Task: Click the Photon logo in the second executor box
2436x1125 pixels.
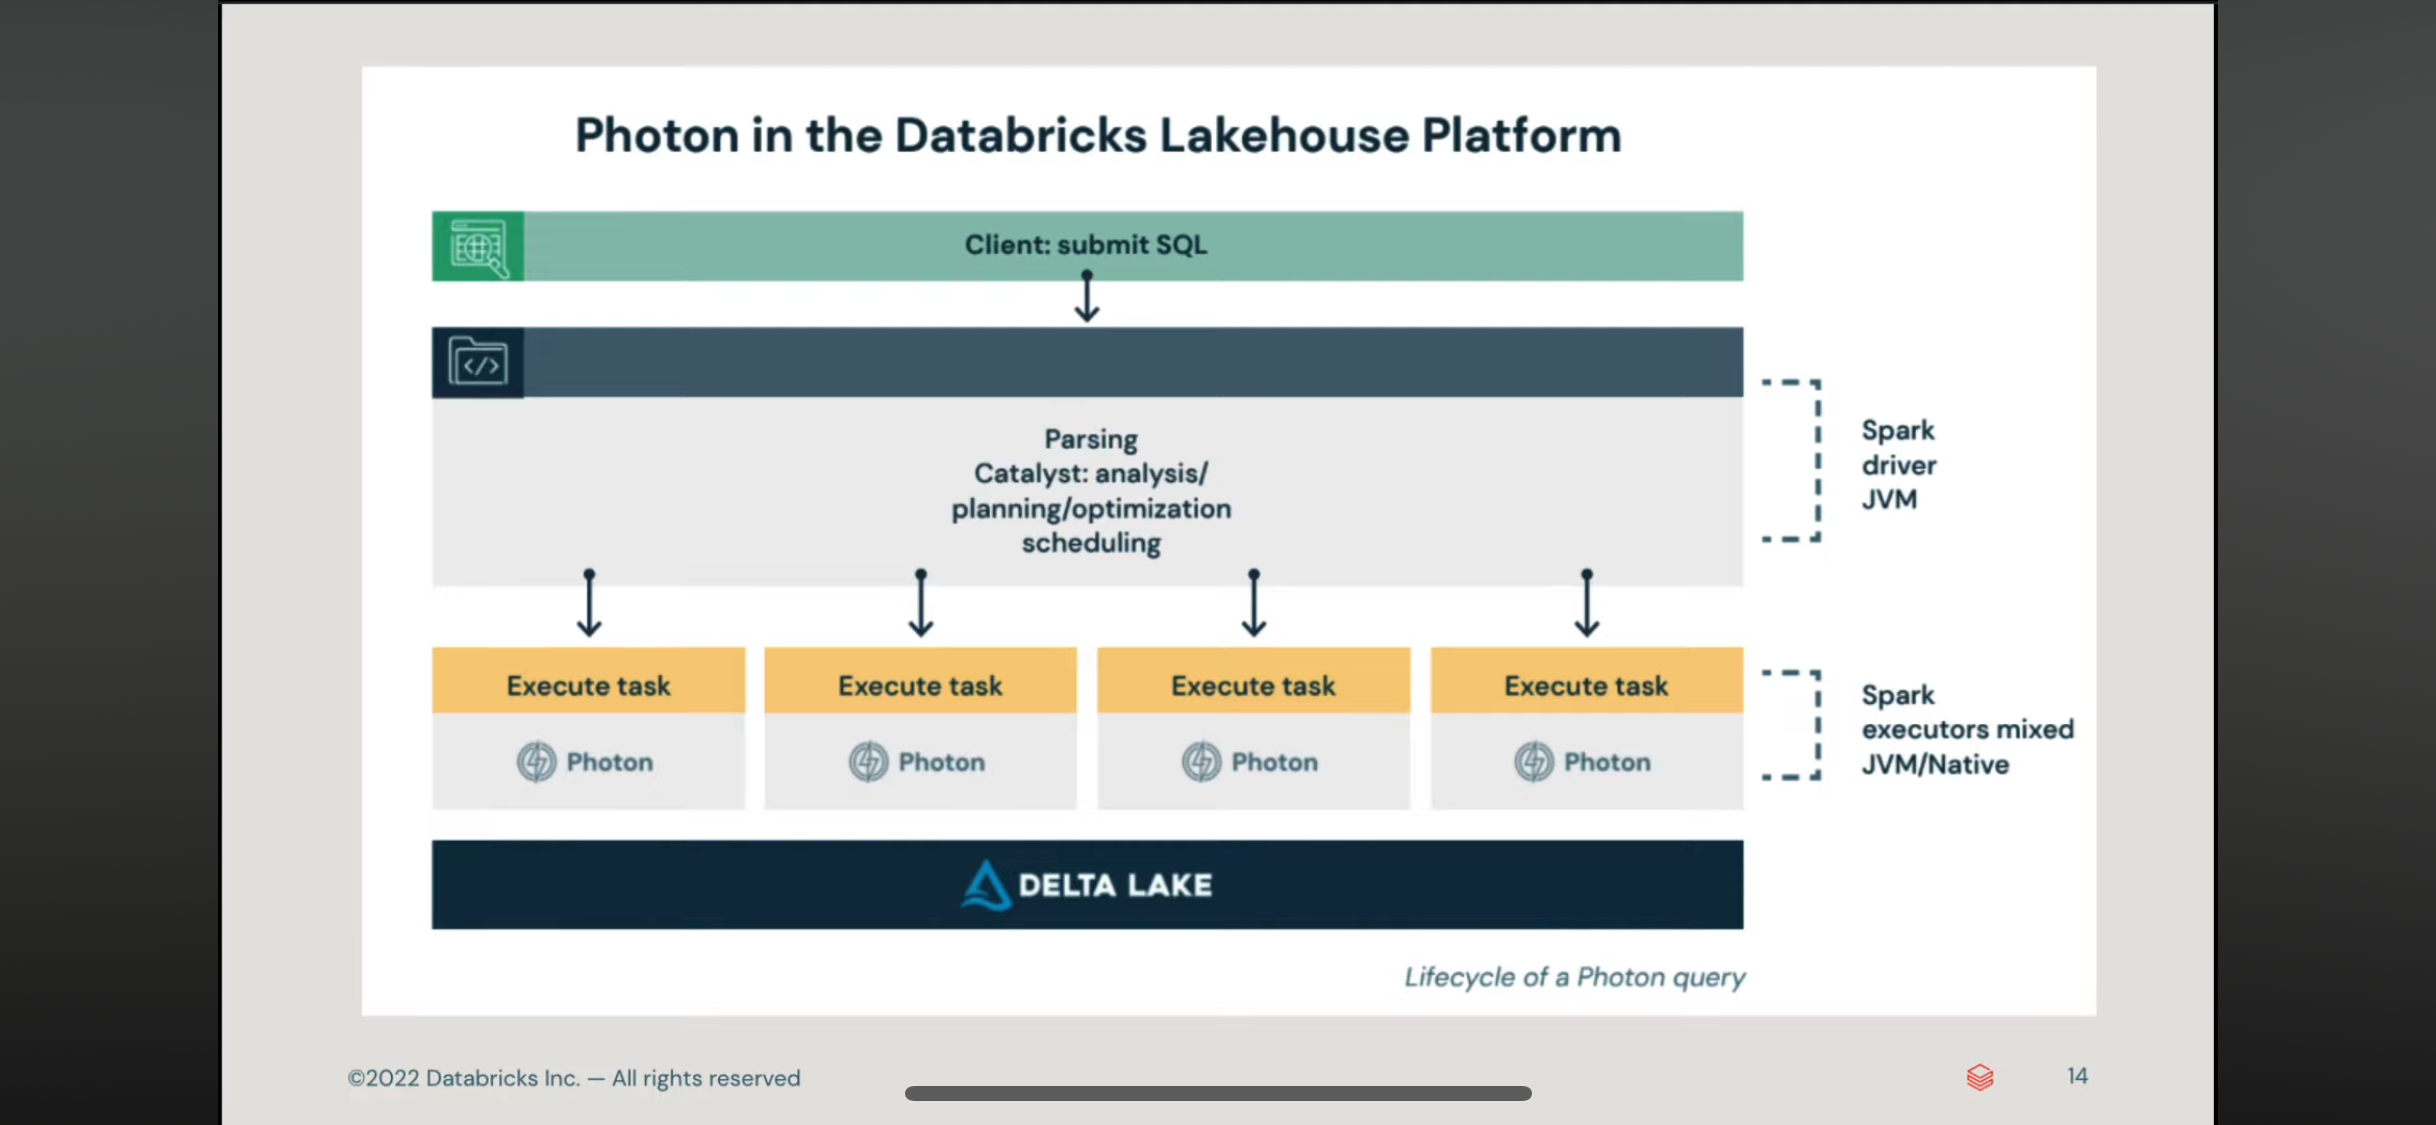Action: 869,762
